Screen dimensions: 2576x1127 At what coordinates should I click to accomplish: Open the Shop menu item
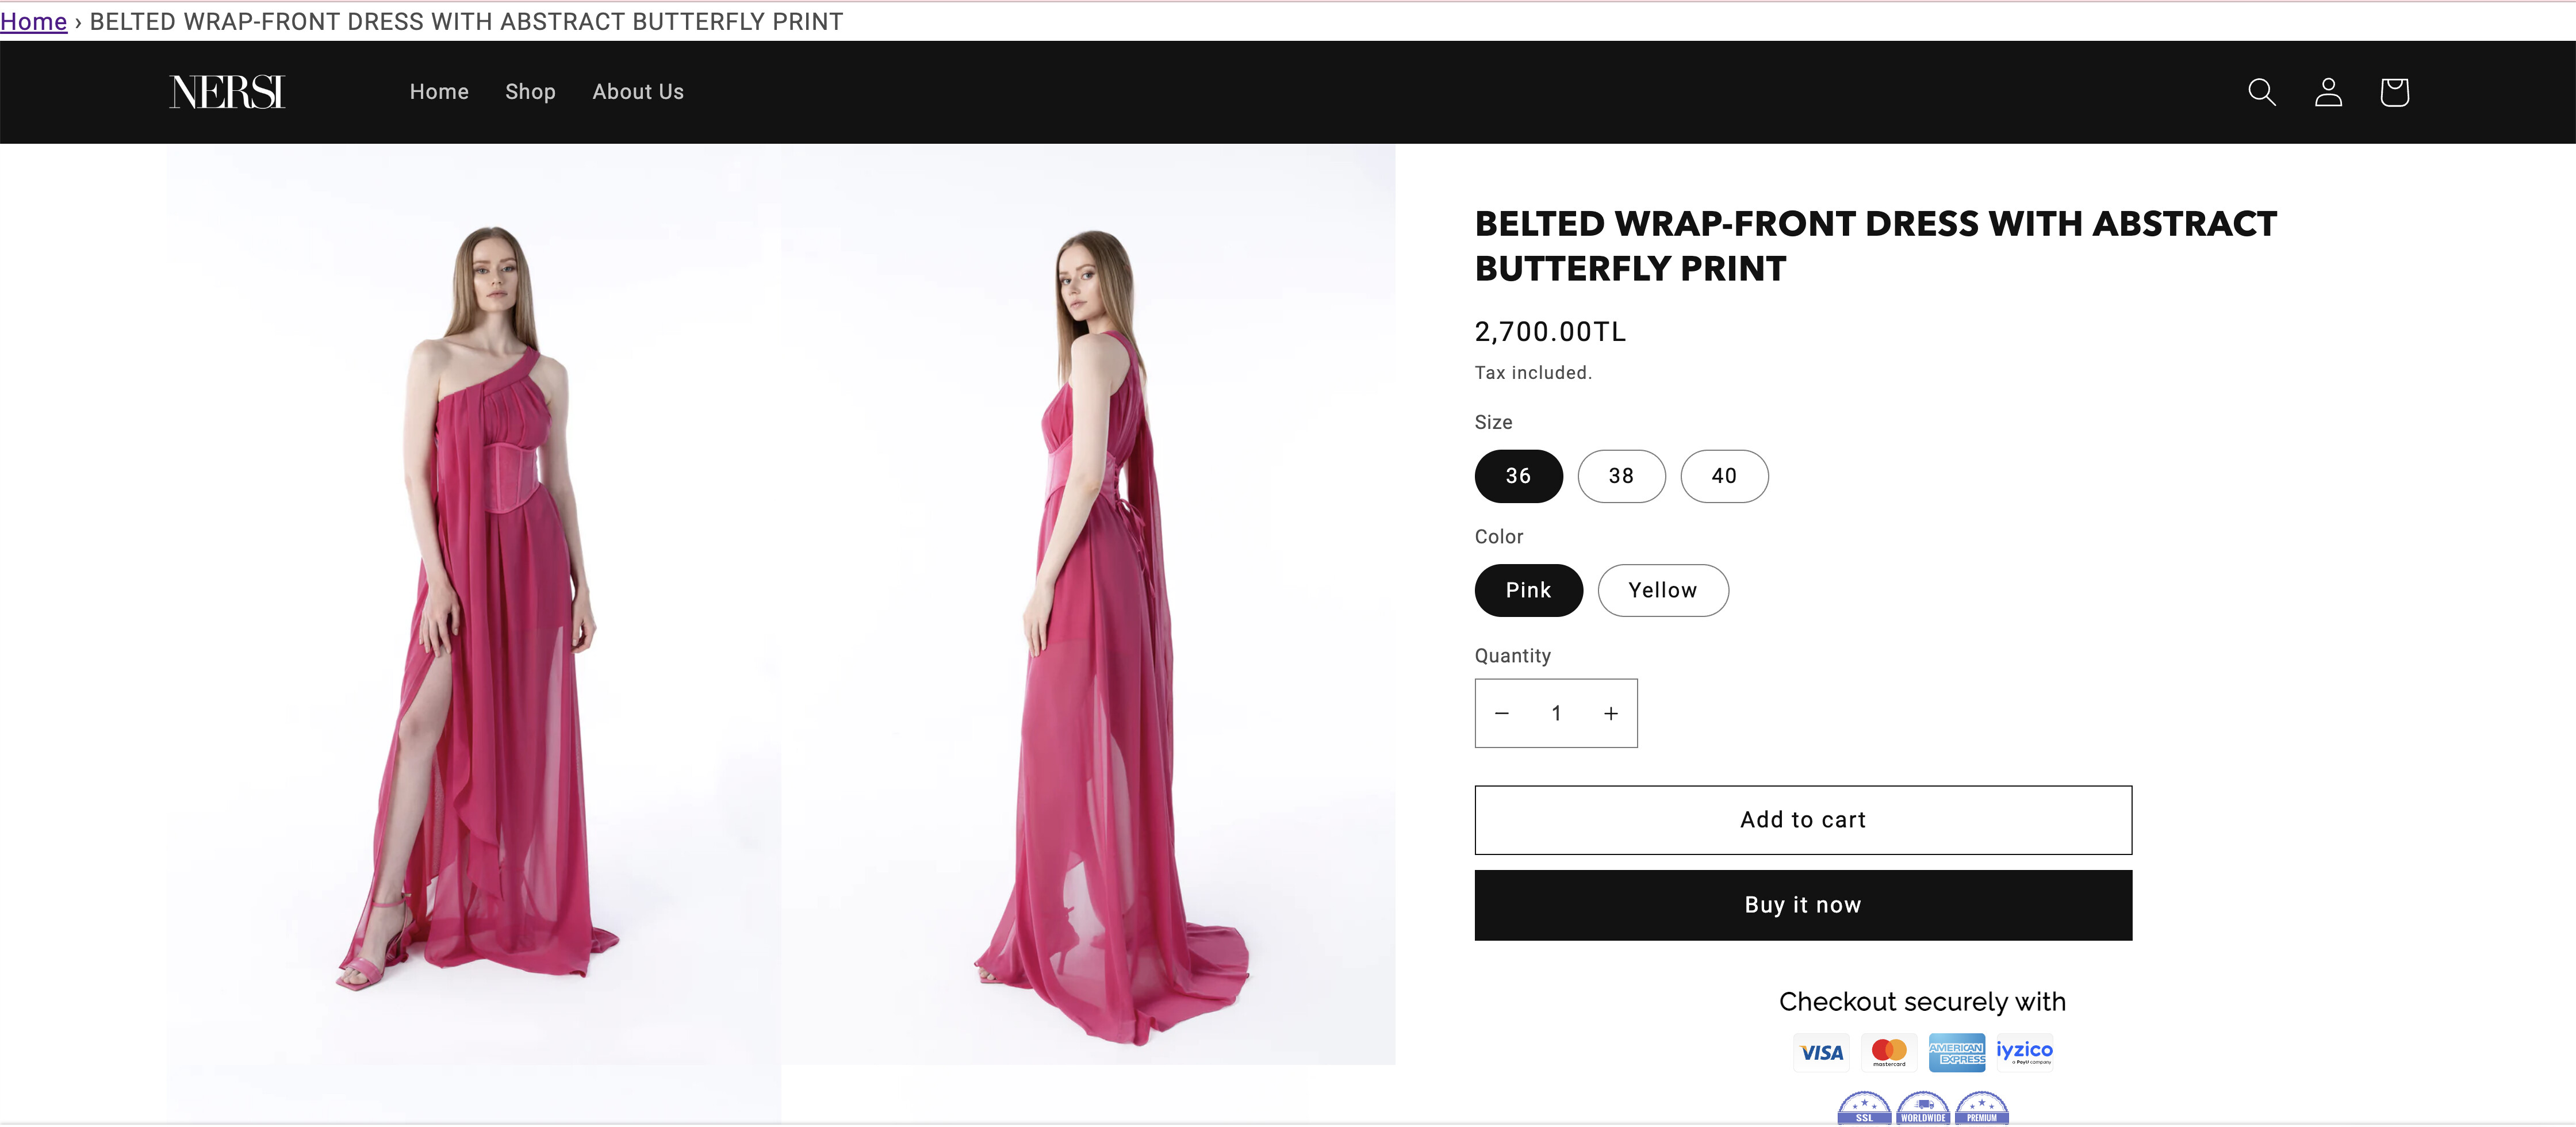pyautogui.click(x=530, y=92)
